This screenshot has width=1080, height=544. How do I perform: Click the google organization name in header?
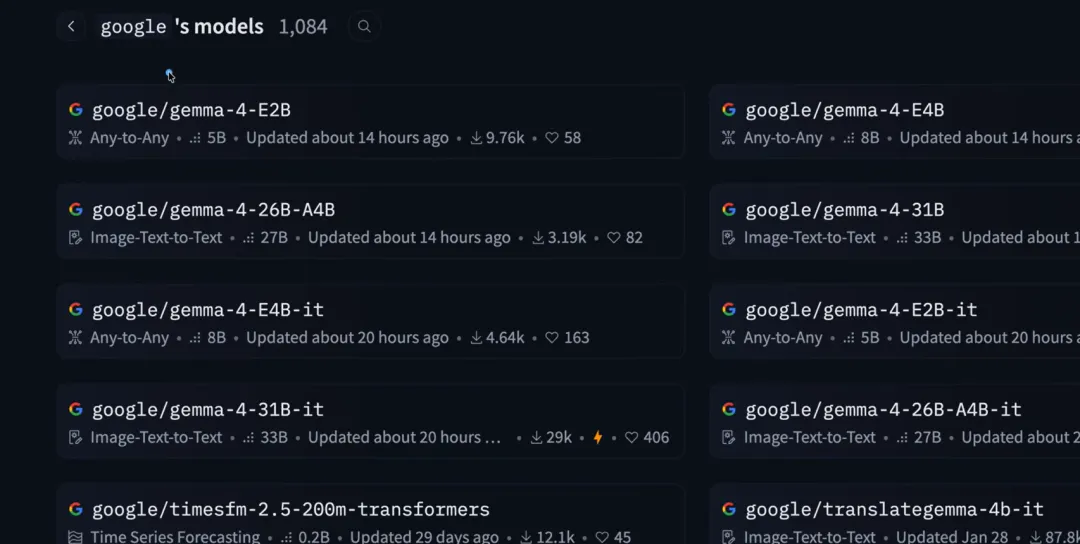[x=134, y=27]
